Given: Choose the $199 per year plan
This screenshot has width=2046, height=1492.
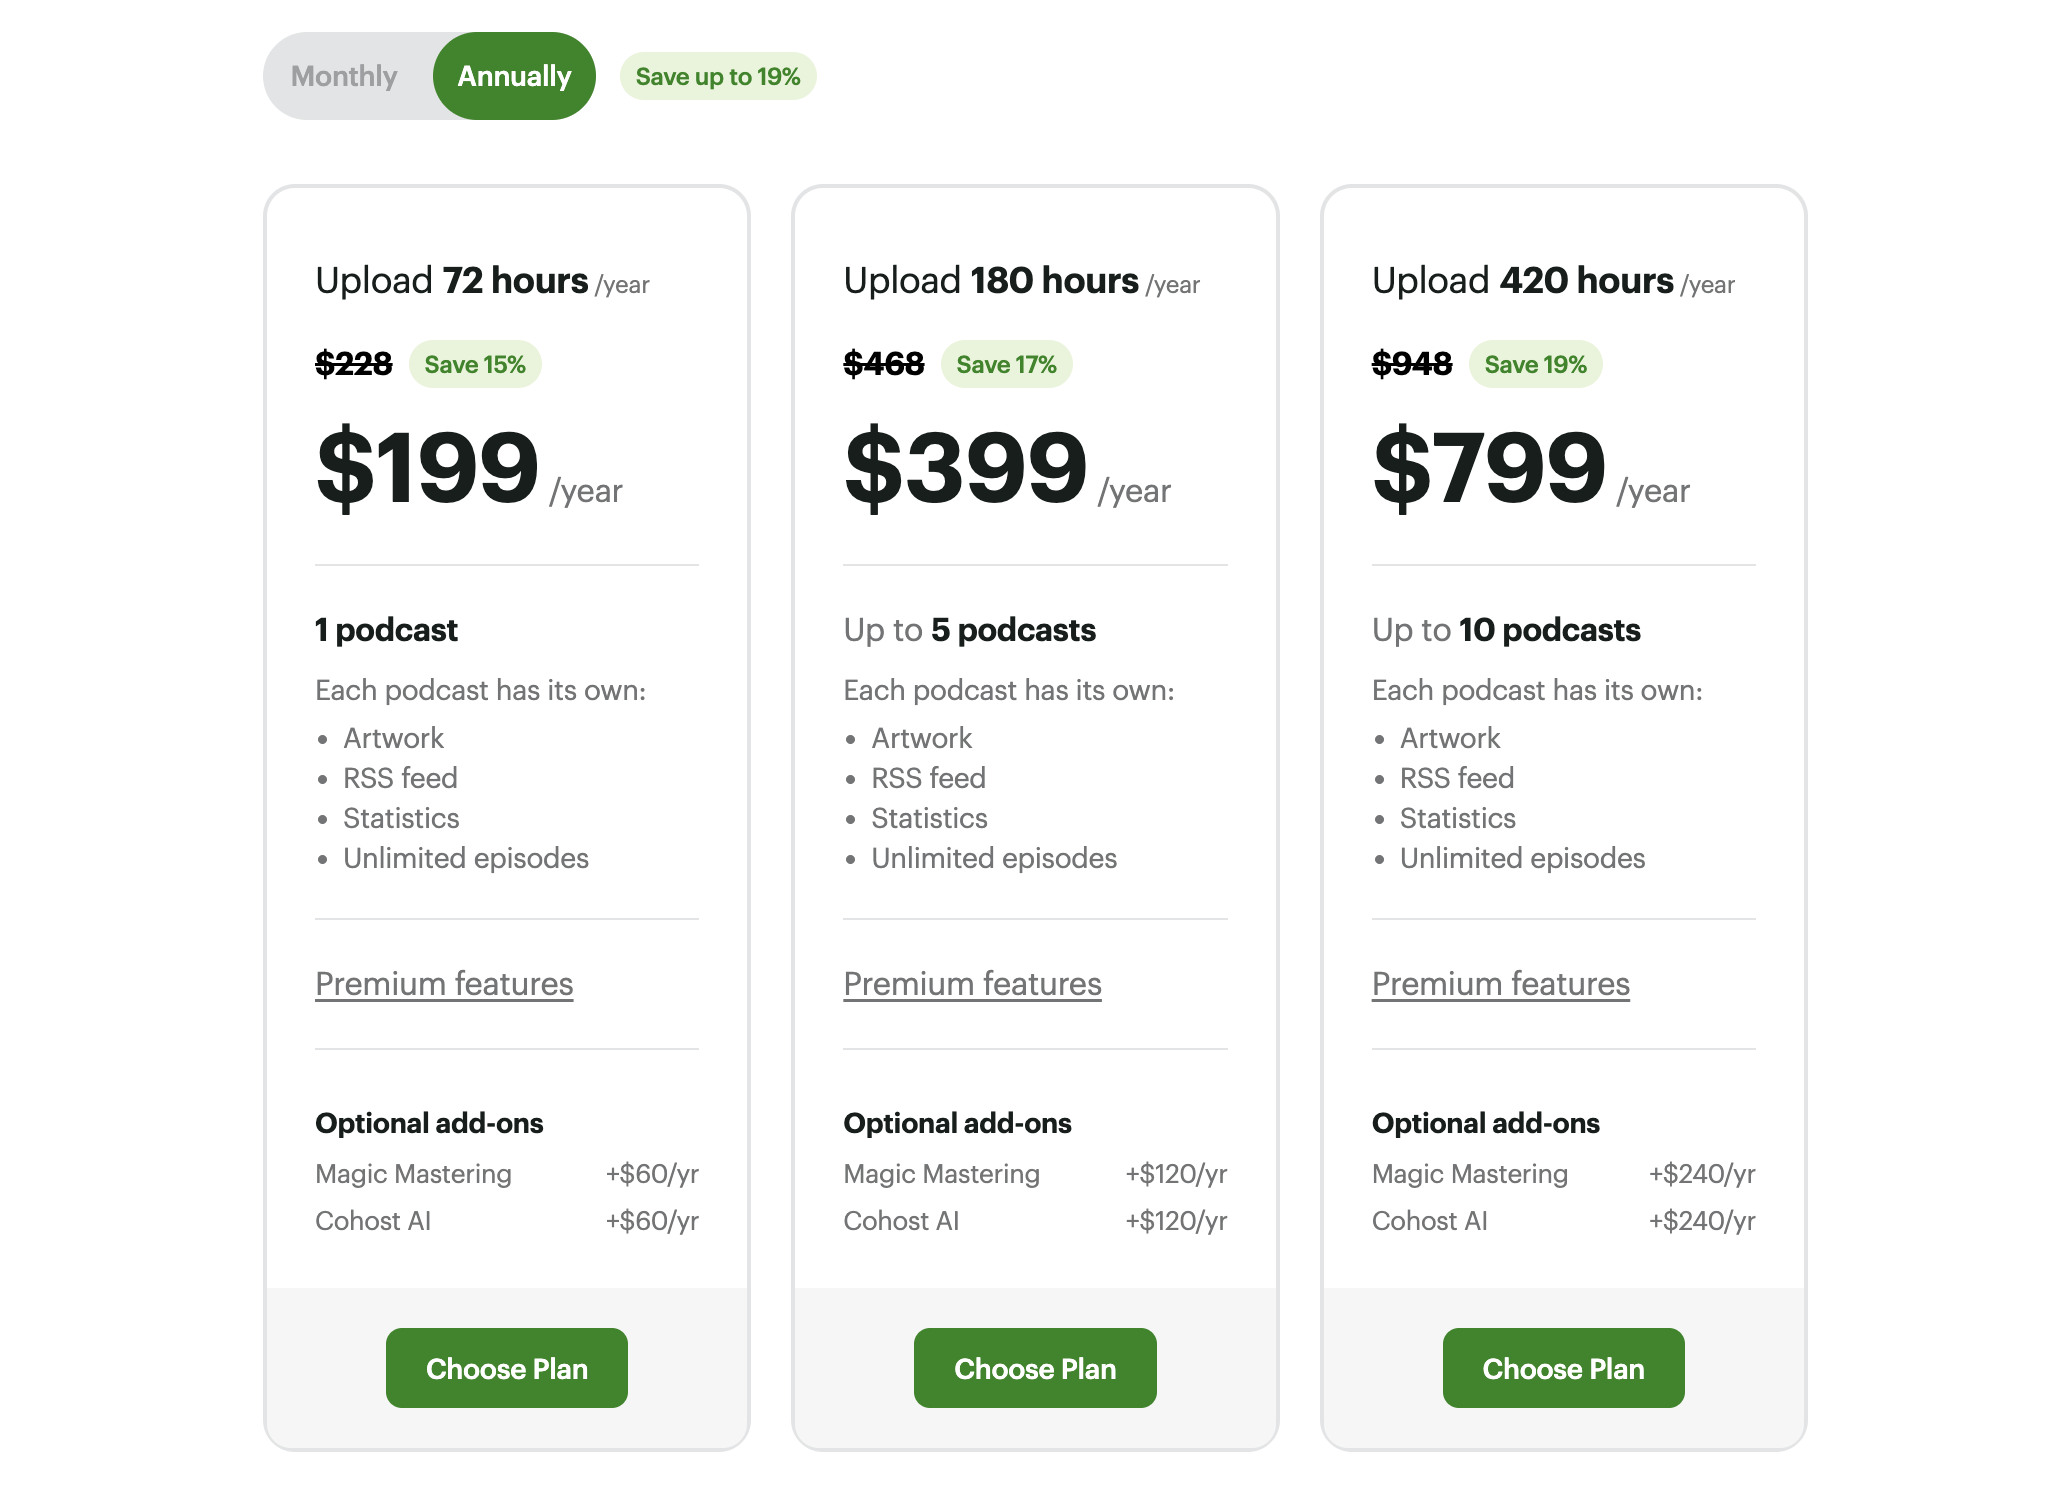Looking at the screenshot, I should [x=506, y=1368].
